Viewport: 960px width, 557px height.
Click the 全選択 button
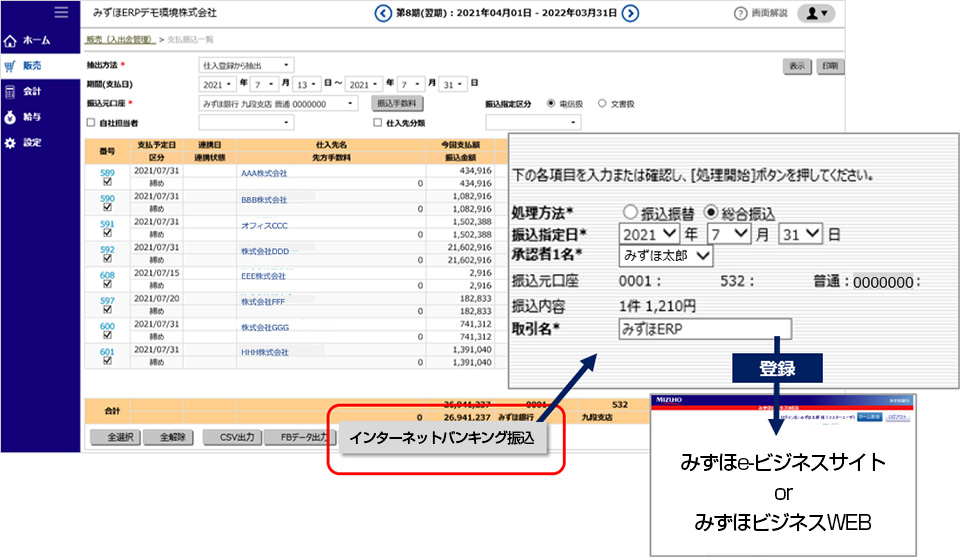point(116,438)
